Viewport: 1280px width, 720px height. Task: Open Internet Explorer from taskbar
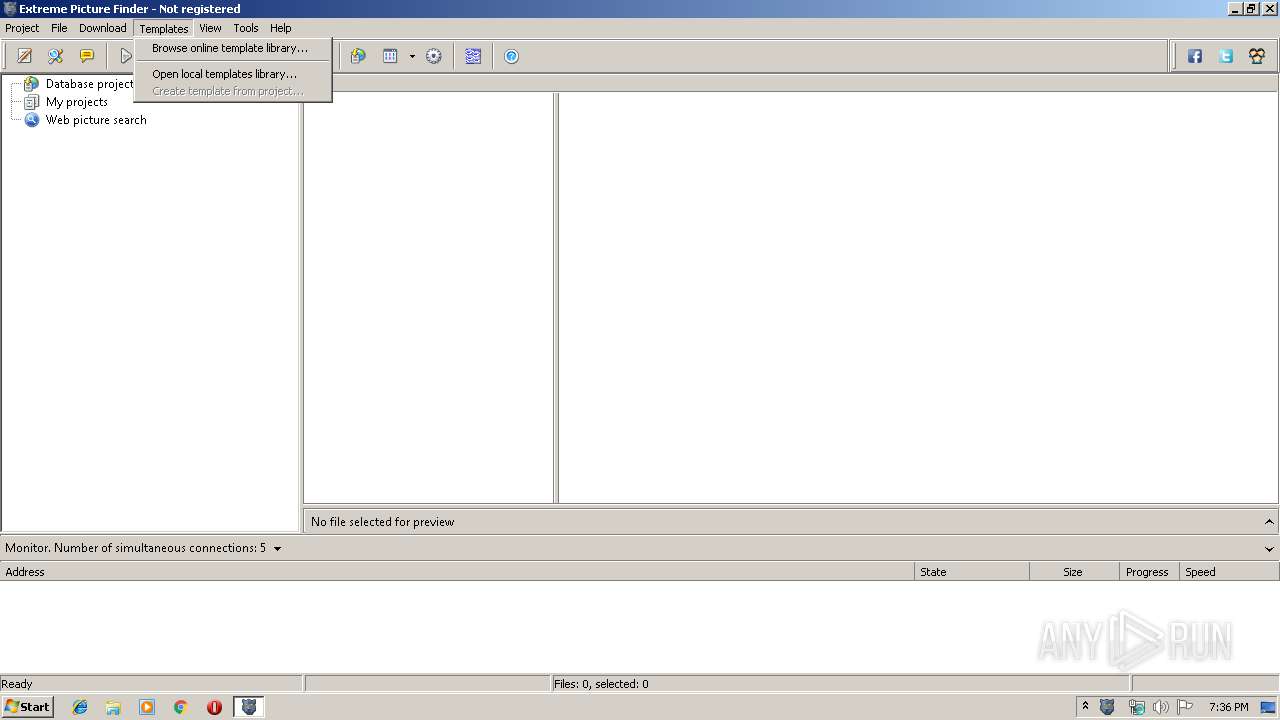click(80, 707)
